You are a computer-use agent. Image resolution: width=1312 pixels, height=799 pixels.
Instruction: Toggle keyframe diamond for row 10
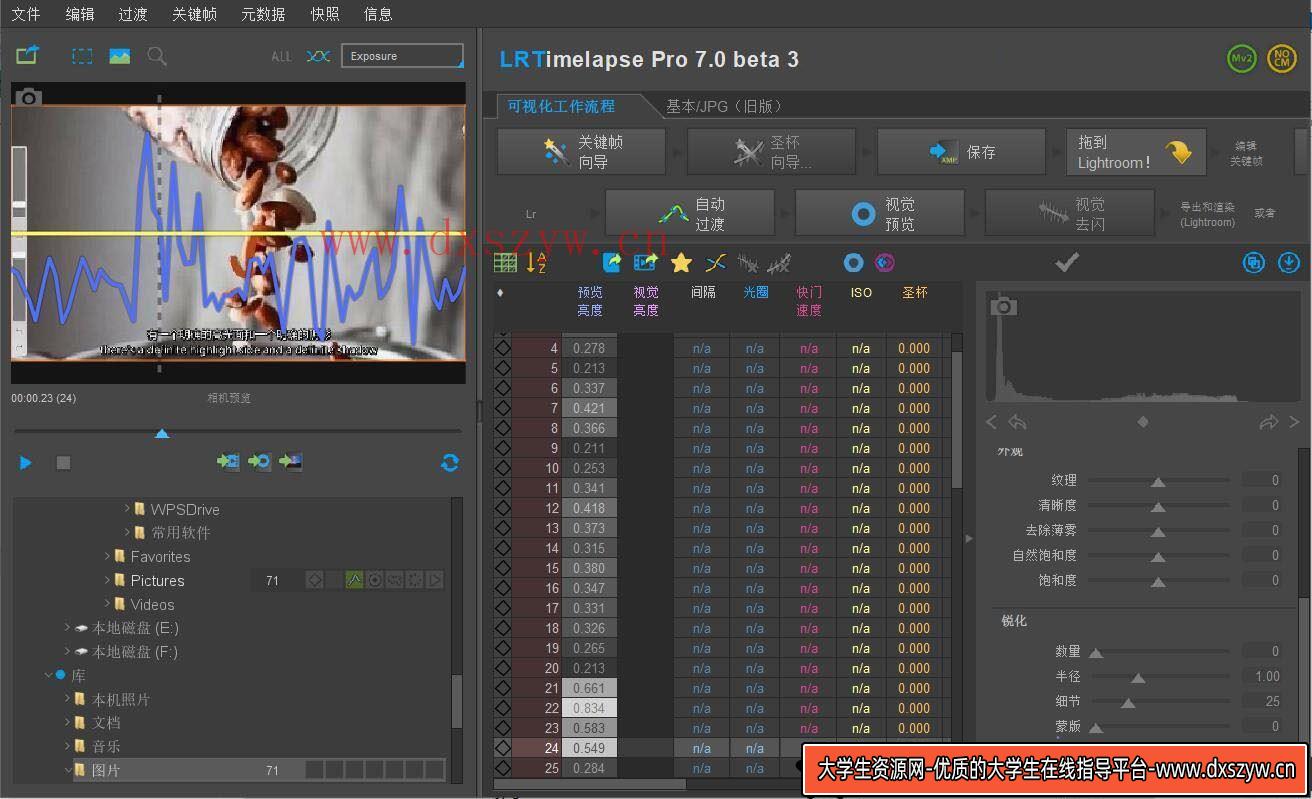(x=503, y=468)
